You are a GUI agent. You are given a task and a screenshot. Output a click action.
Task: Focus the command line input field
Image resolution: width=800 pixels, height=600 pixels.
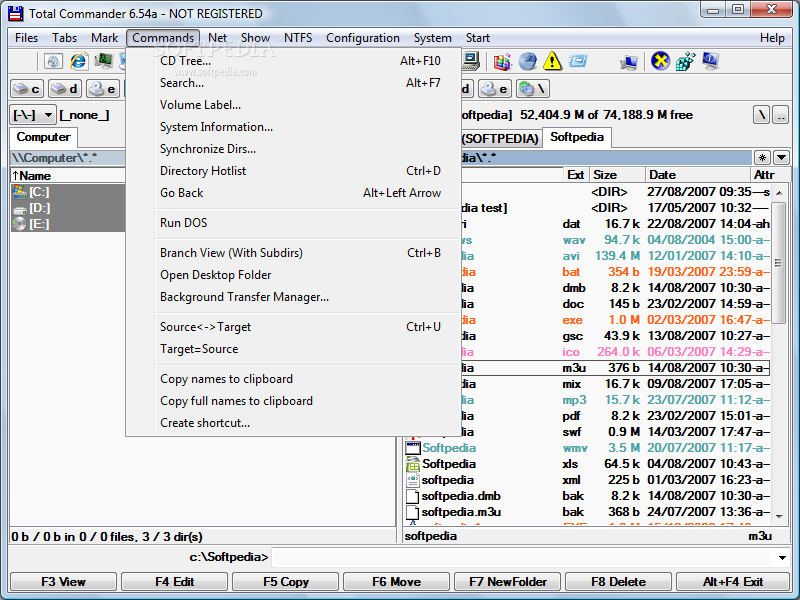tap(524, 557)
